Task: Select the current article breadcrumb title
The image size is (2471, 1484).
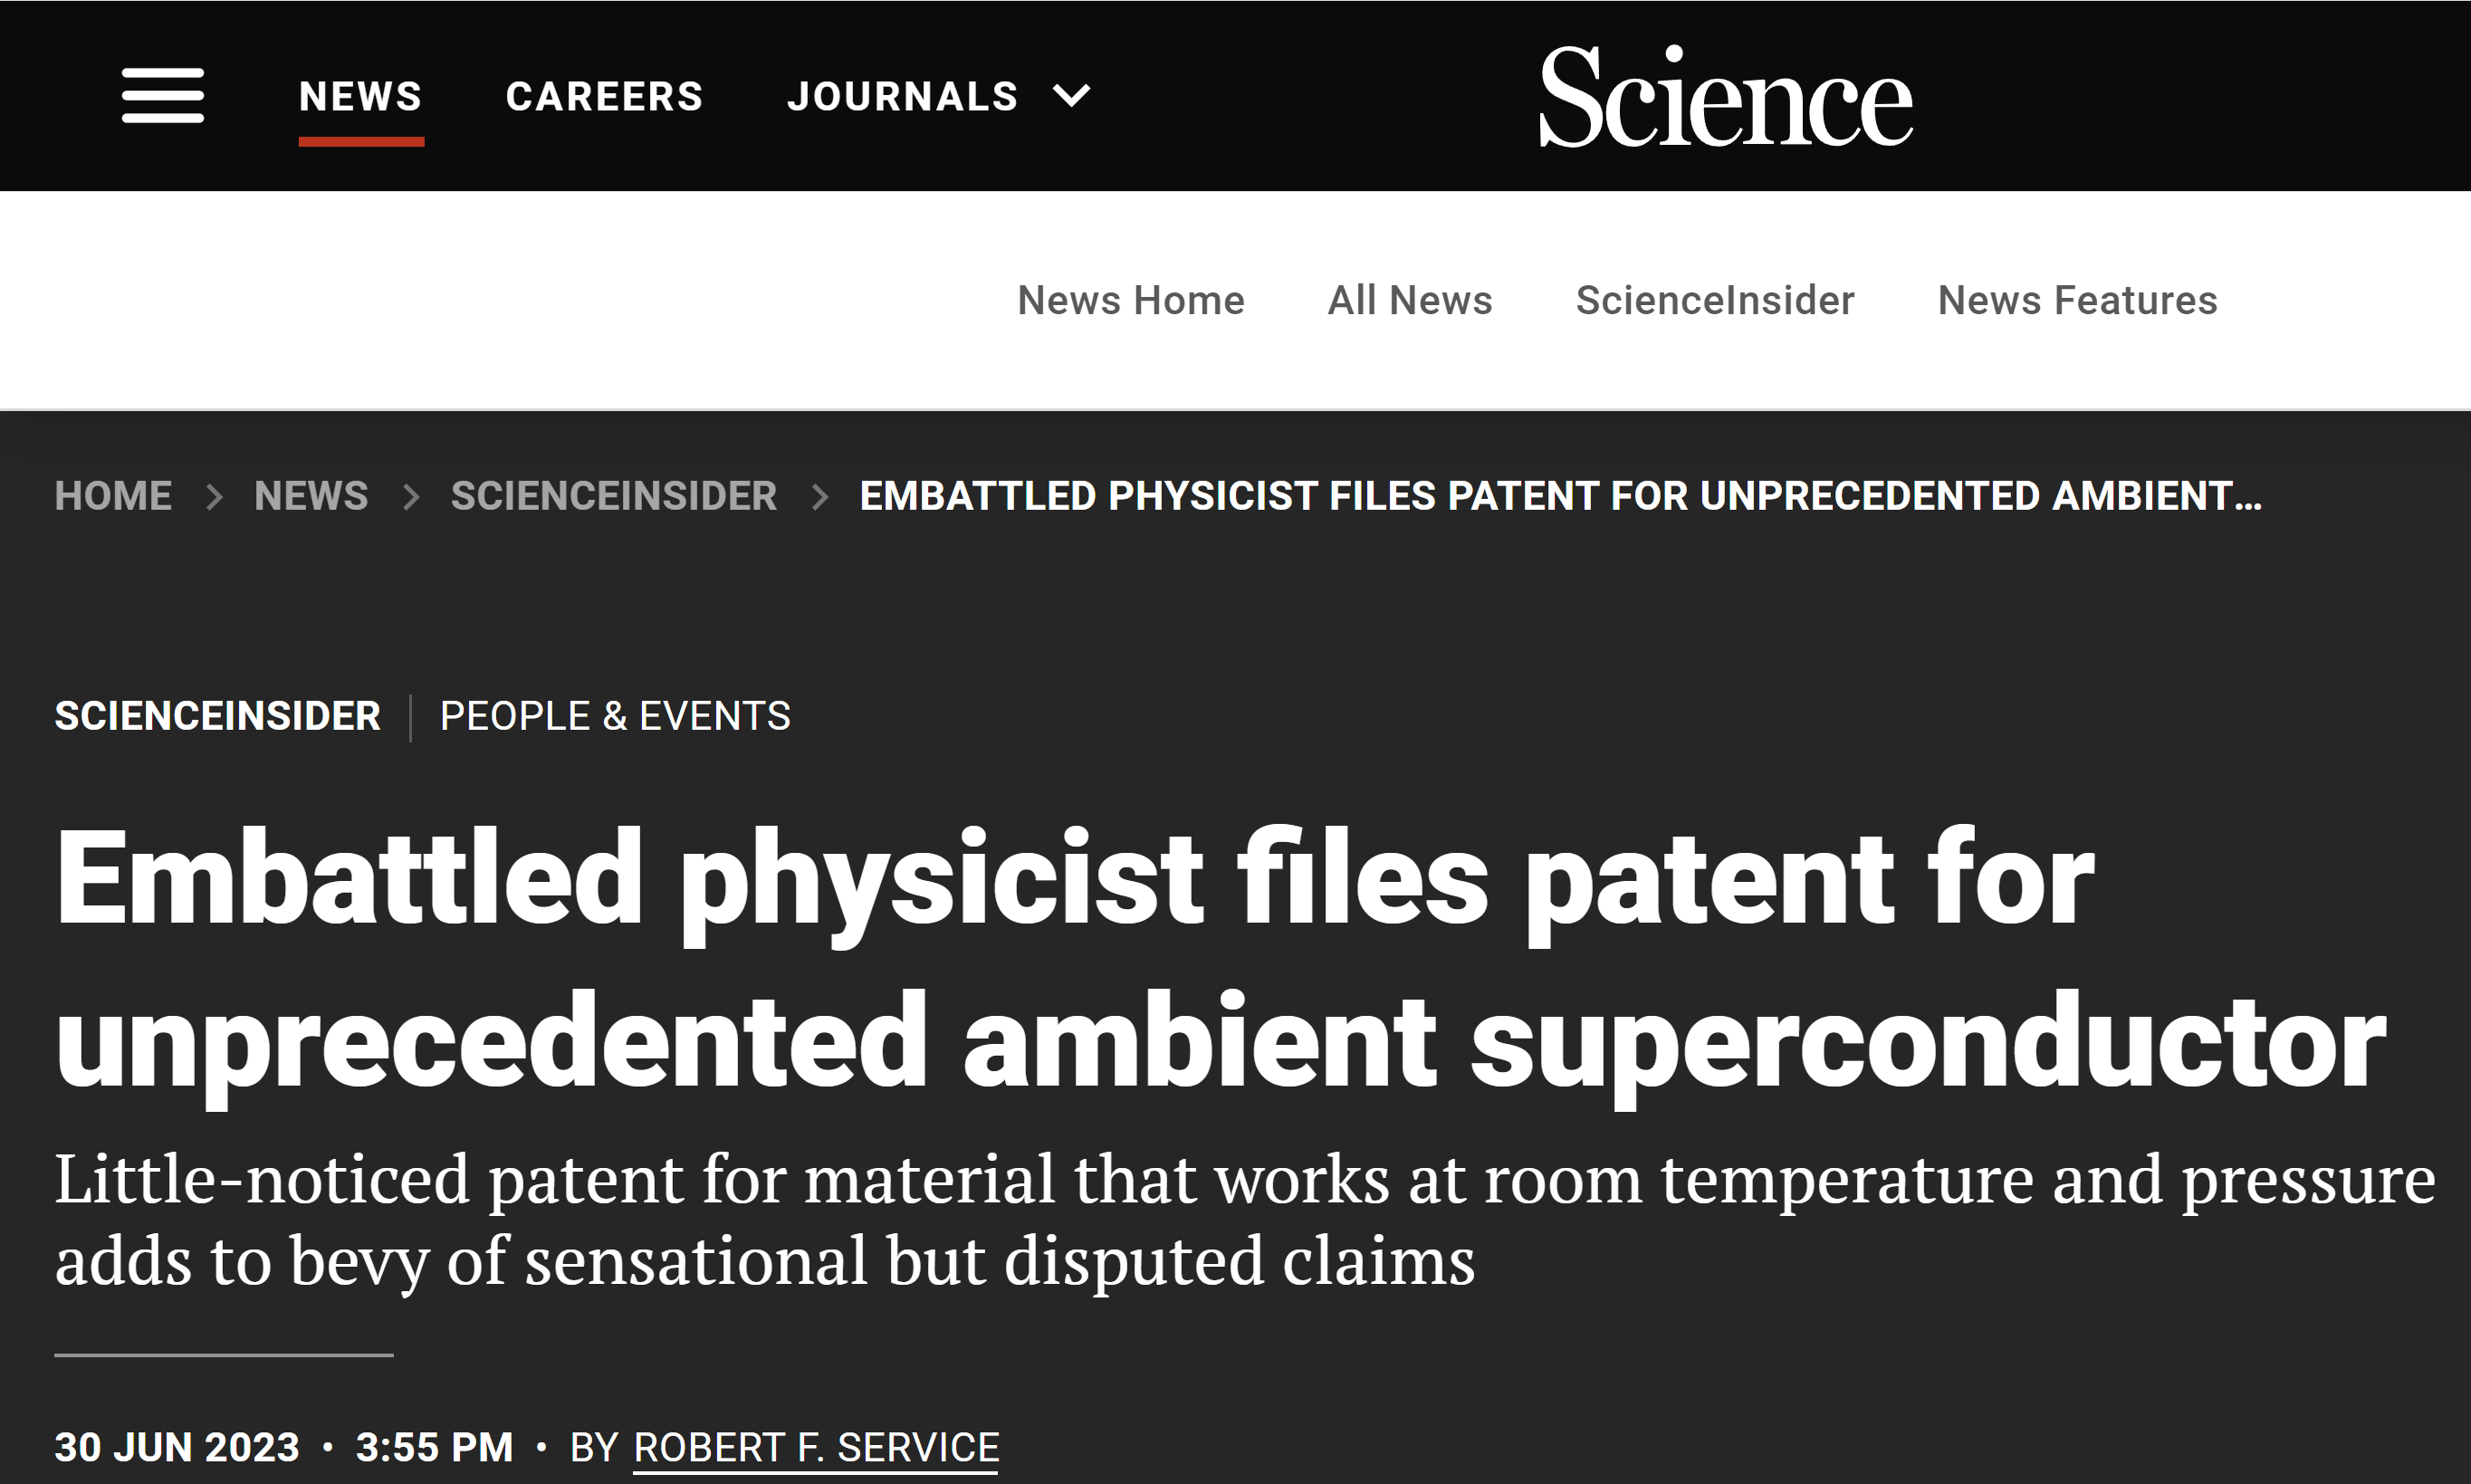Action: [x=1561, y=496]
